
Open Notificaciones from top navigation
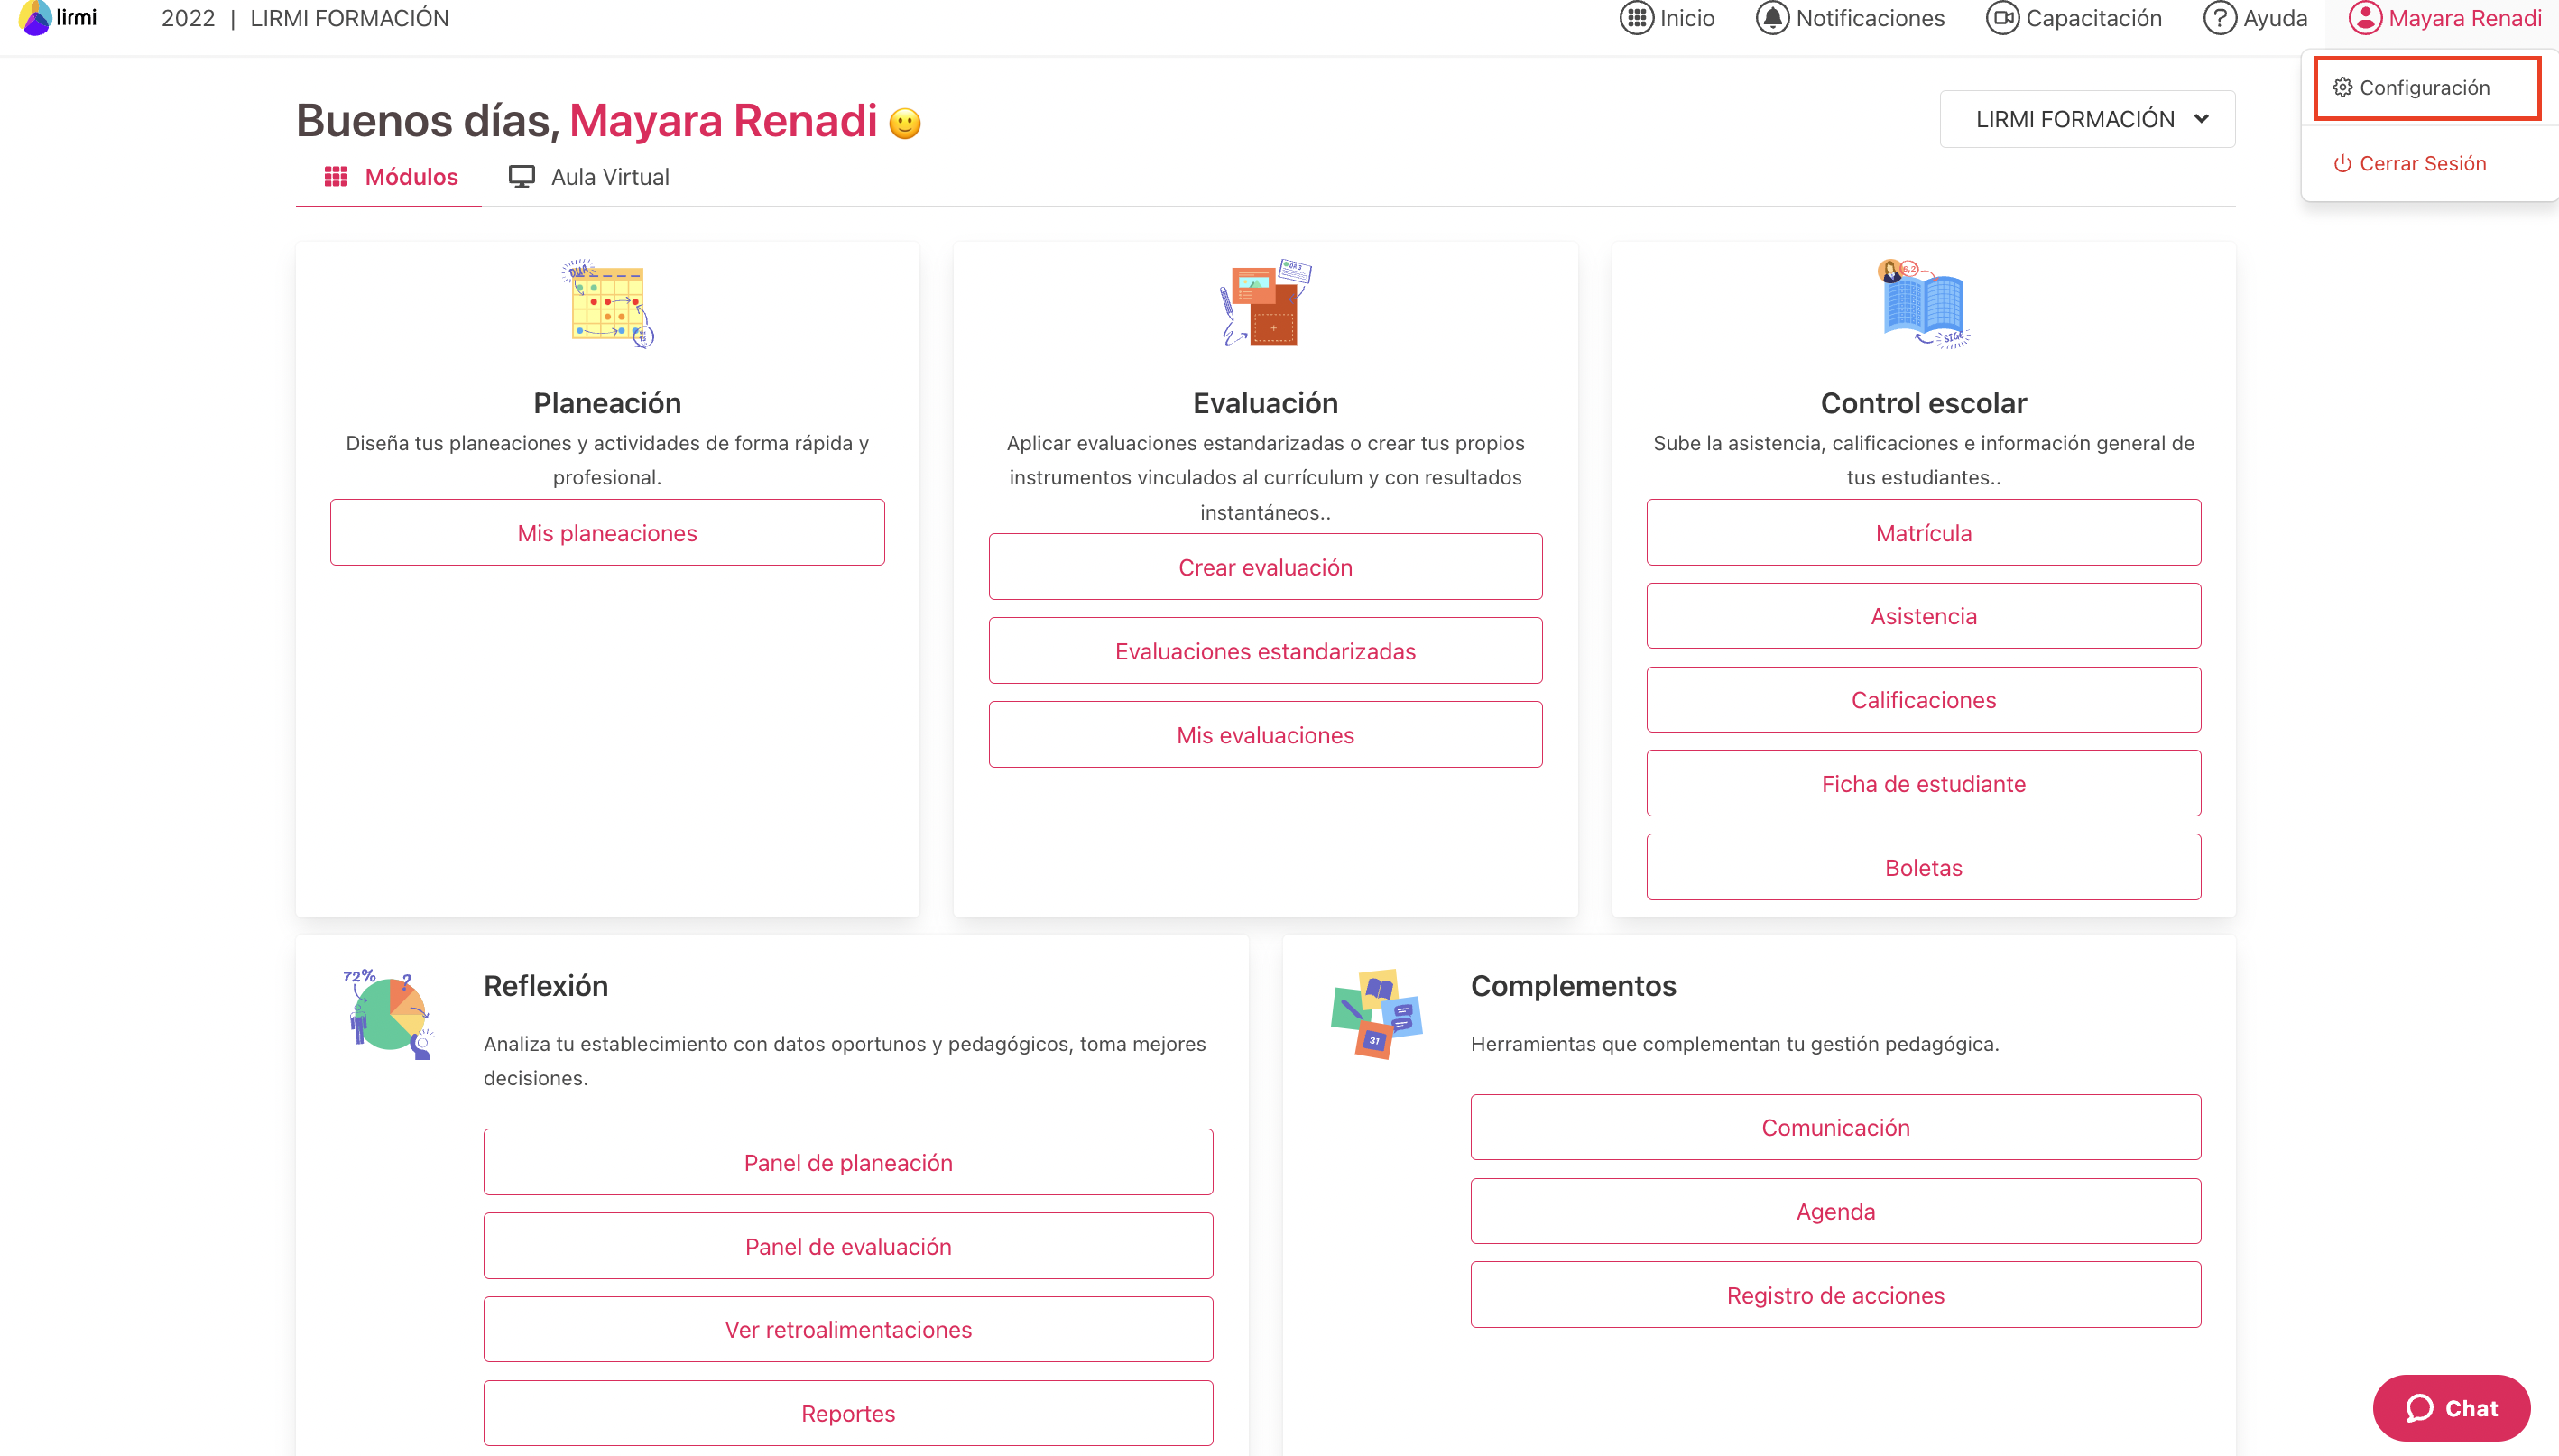pos(1850,18)
